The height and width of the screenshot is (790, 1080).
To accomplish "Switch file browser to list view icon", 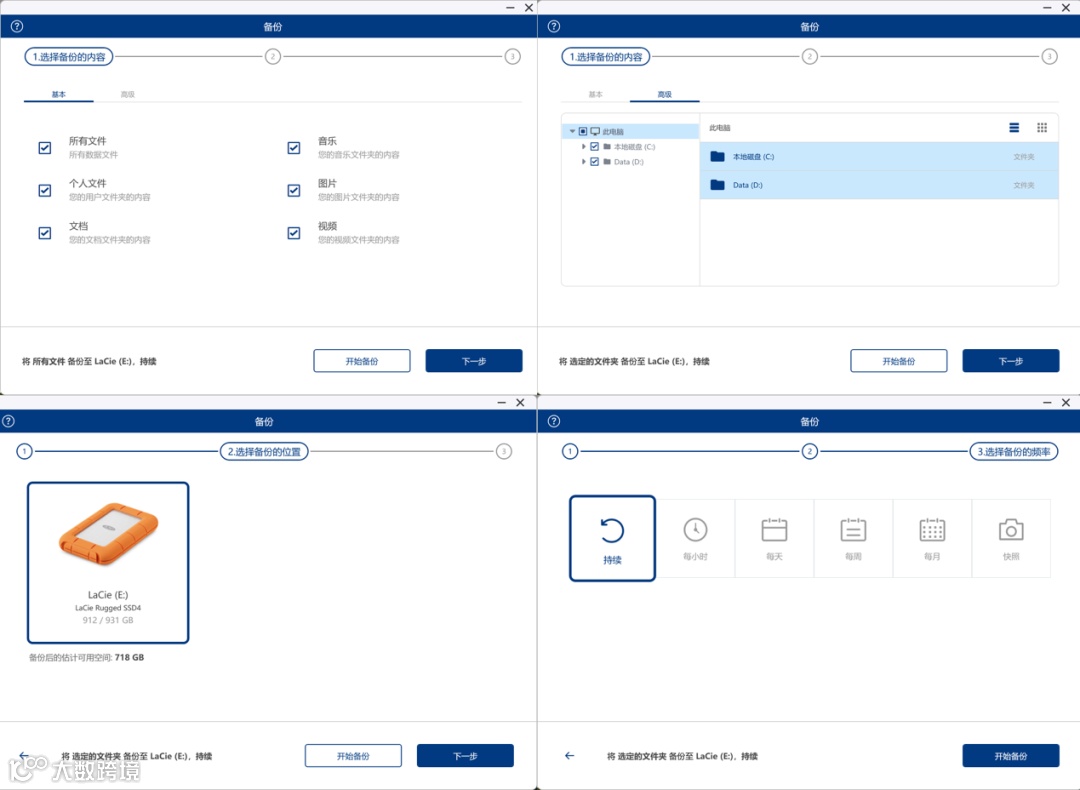I will coord(1014,127).
